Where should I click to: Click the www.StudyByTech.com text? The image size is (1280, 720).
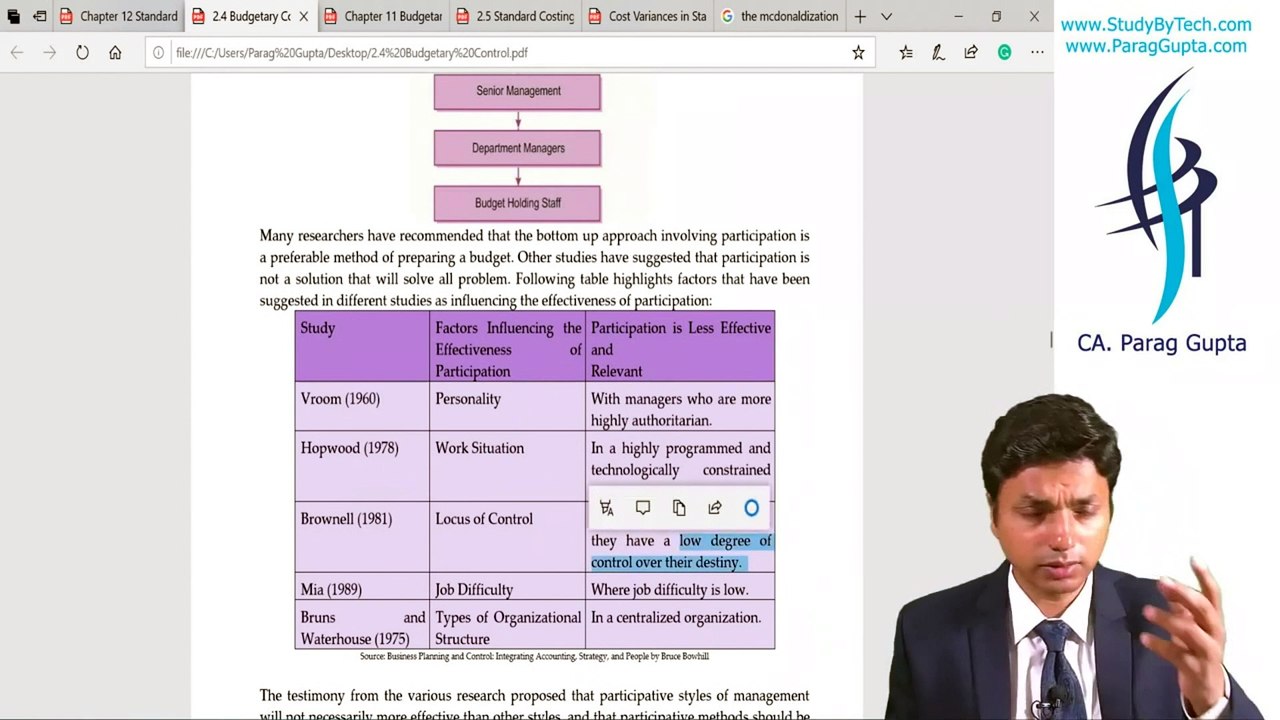point(1156,25)
